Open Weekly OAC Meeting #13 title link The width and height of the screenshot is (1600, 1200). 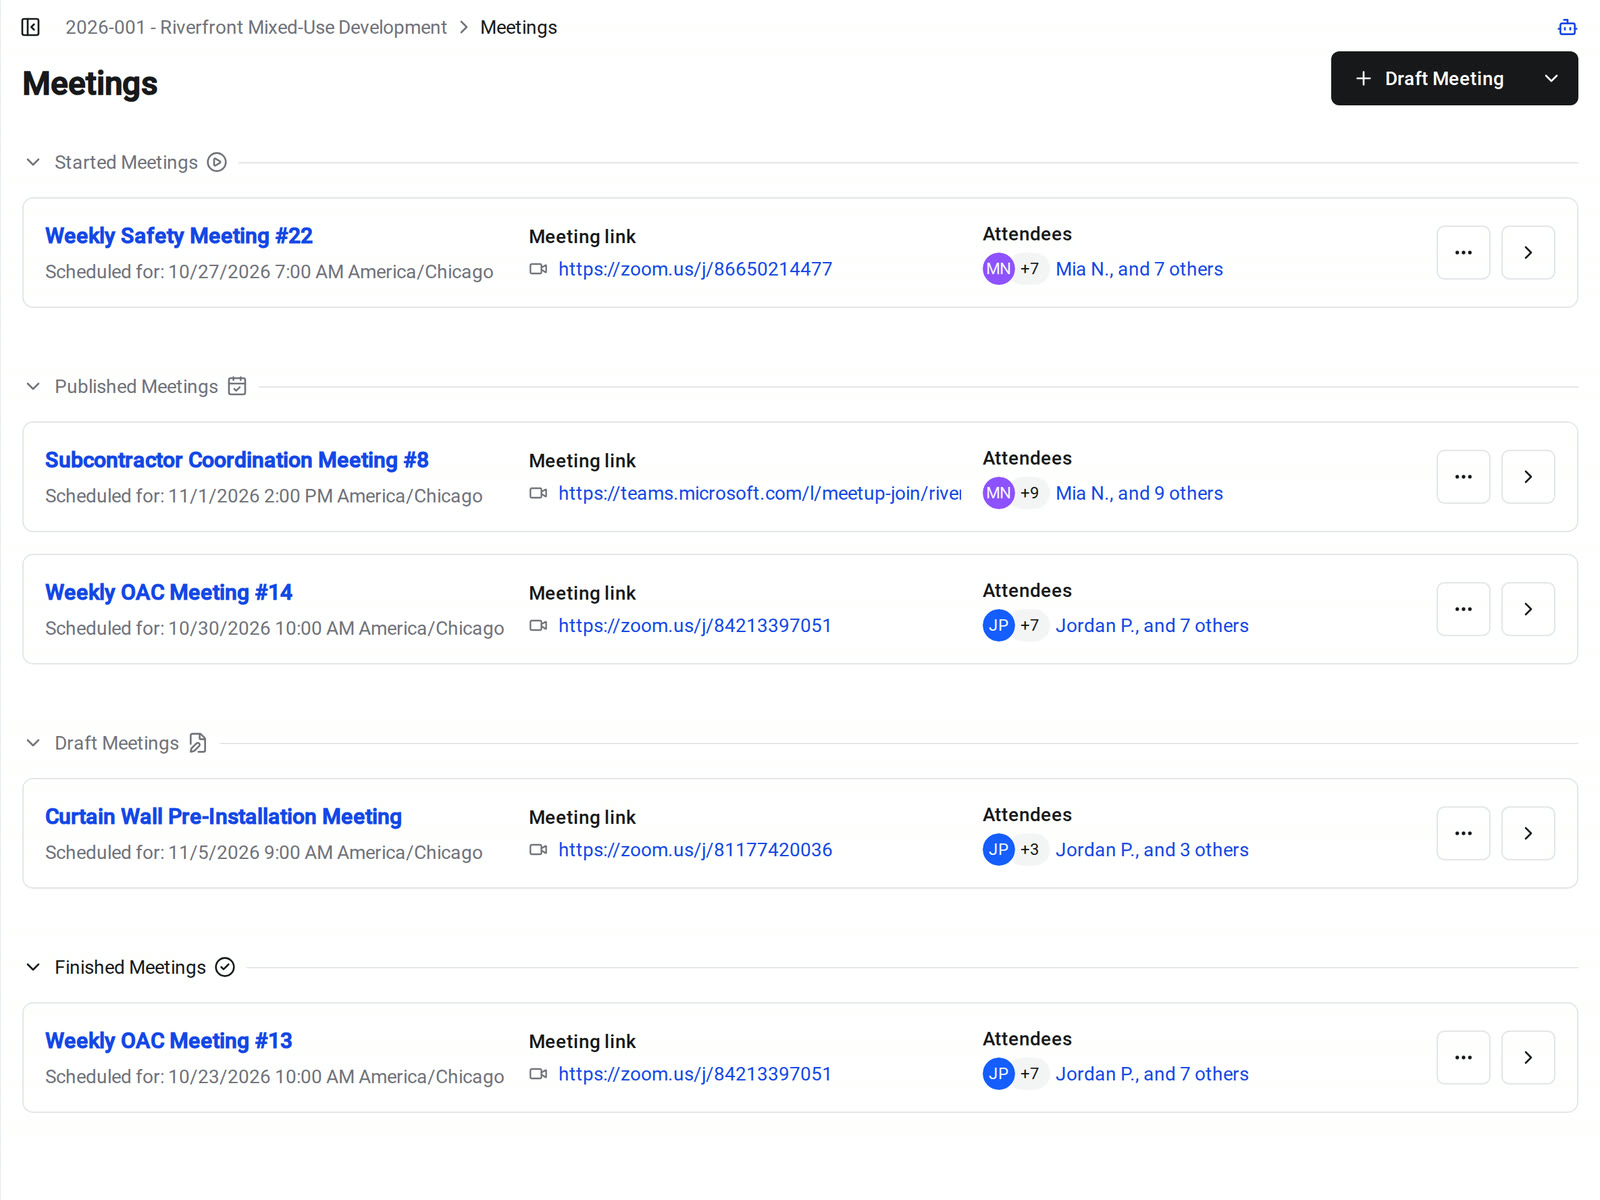point(169,1040)
